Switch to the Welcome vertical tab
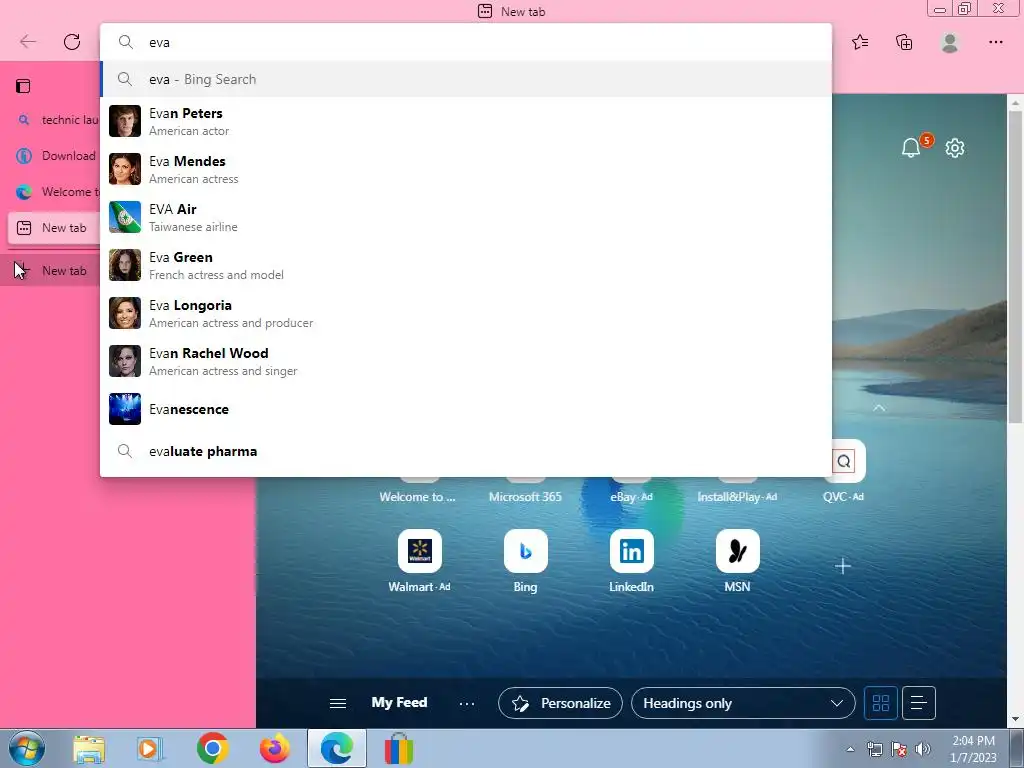 (55, 191)
